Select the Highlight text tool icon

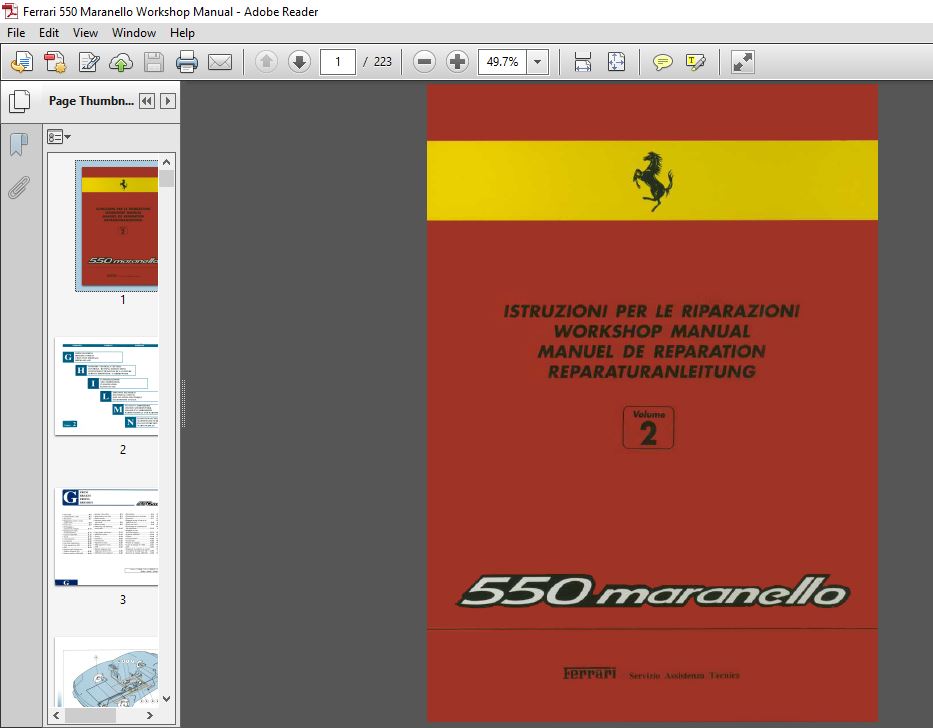tap(695, 62)
